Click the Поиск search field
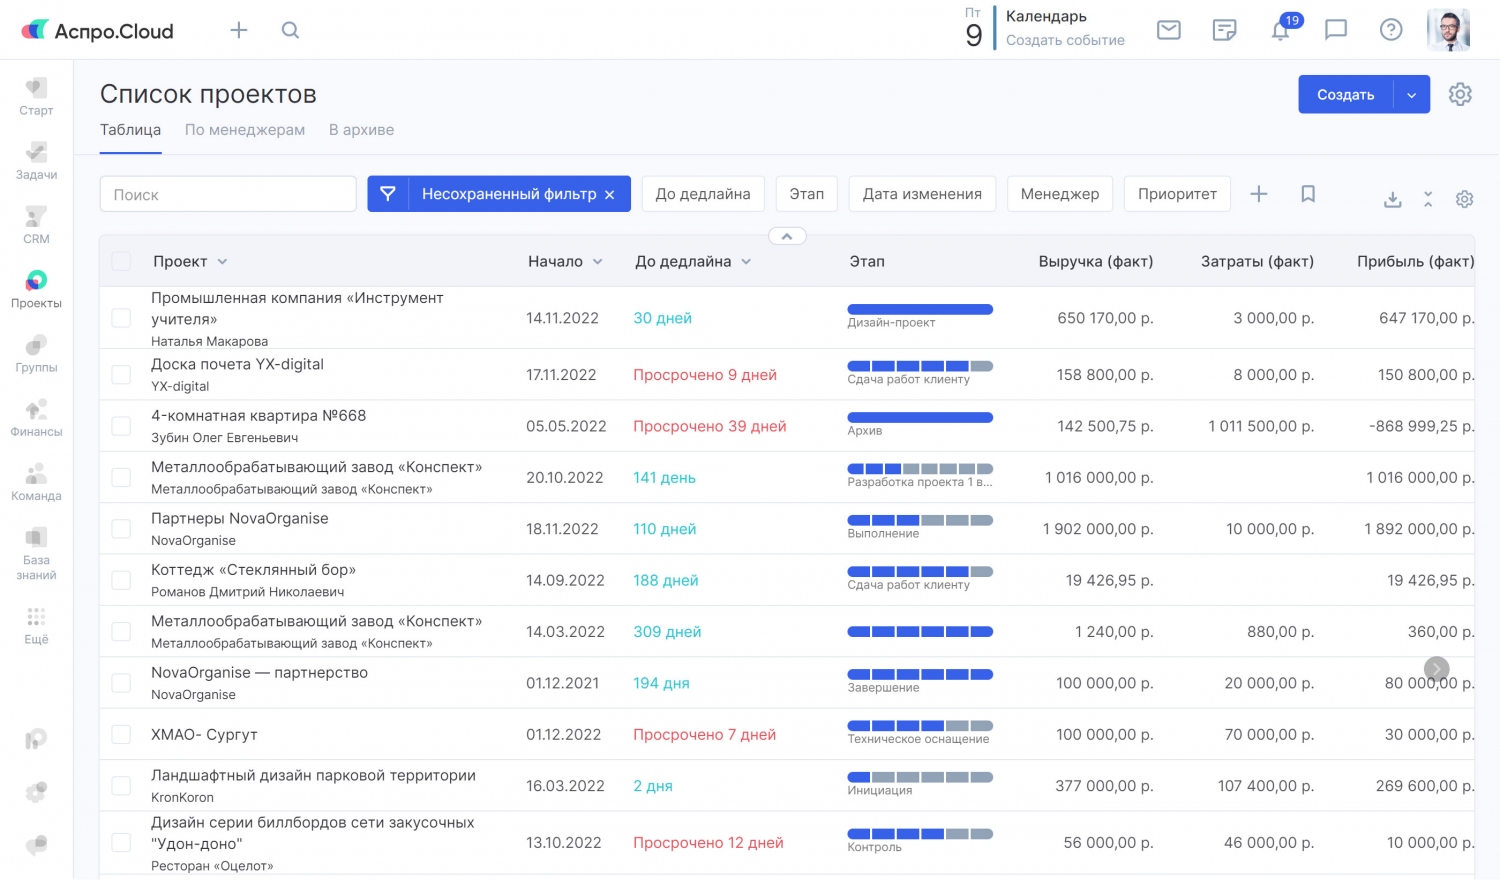The image size is (1500, 880). click(228, 194)
